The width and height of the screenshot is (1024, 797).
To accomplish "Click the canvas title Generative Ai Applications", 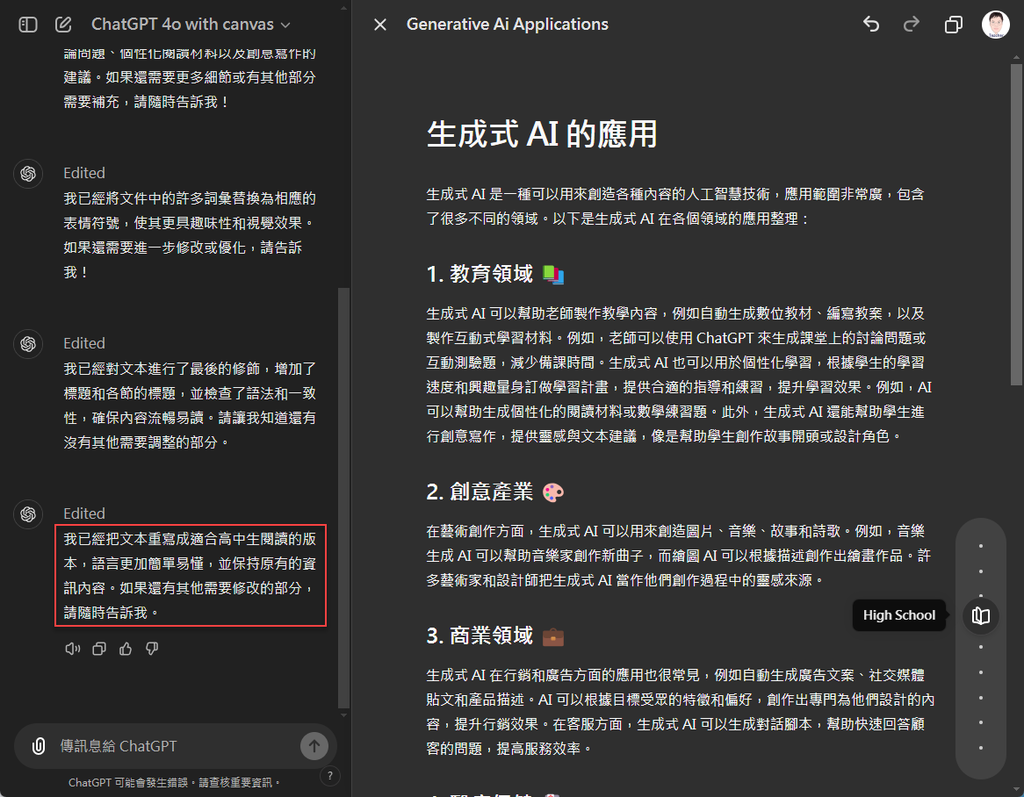I will 507,24.
